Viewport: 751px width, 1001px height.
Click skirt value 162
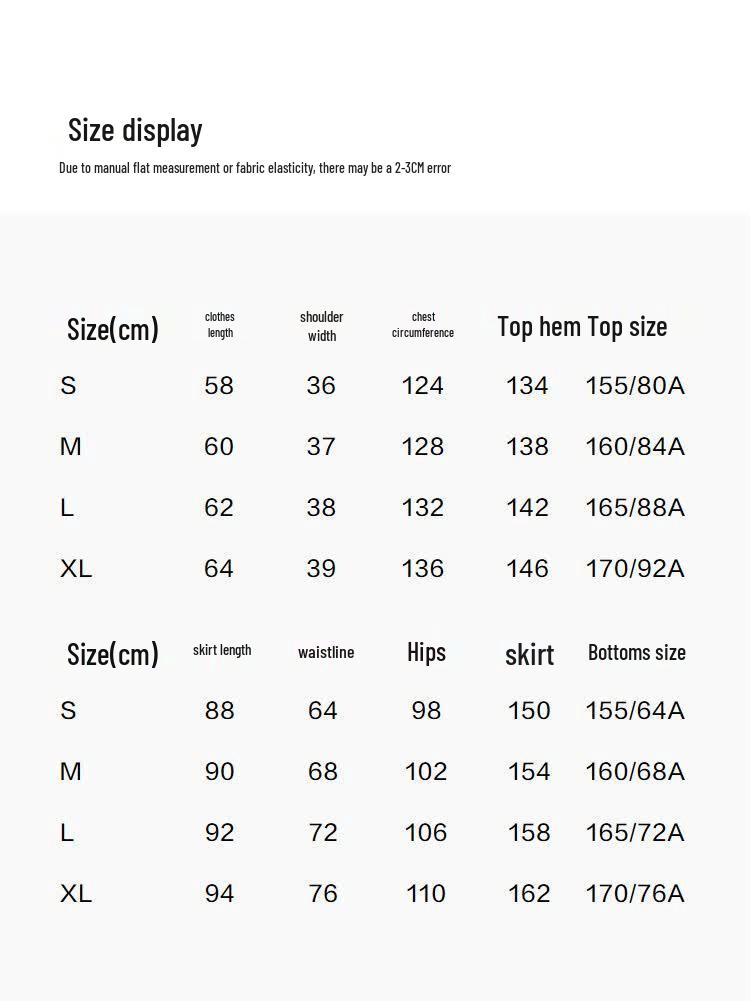(529, 894)
